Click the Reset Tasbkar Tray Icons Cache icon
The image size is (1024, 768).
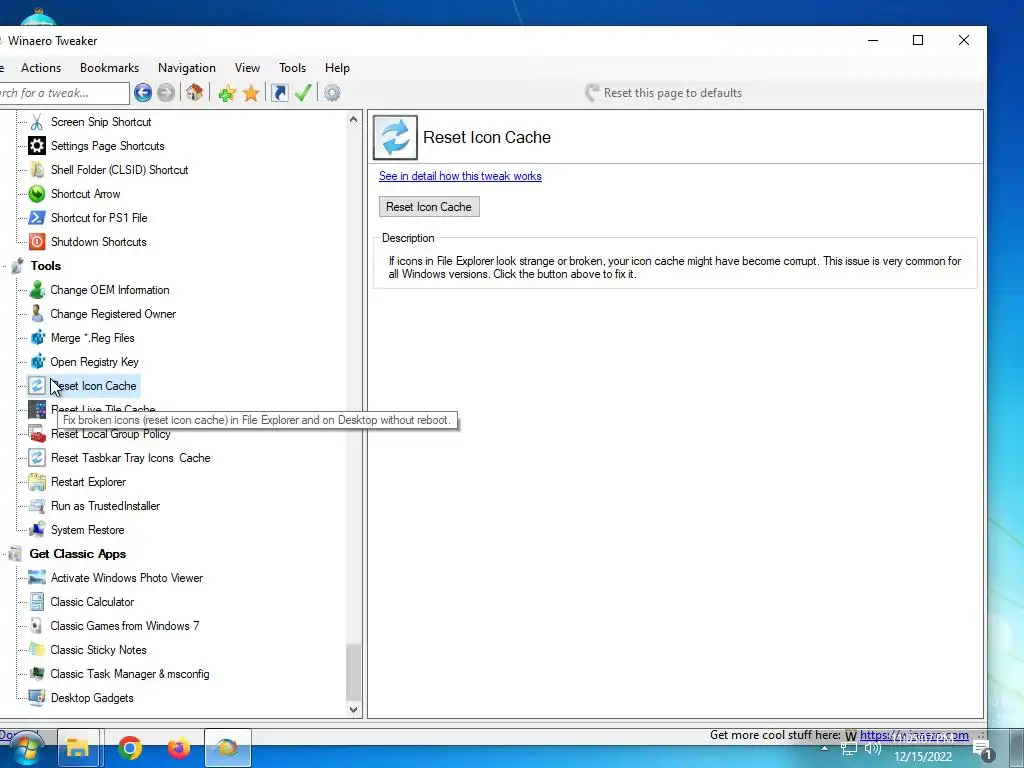[37, 458]
